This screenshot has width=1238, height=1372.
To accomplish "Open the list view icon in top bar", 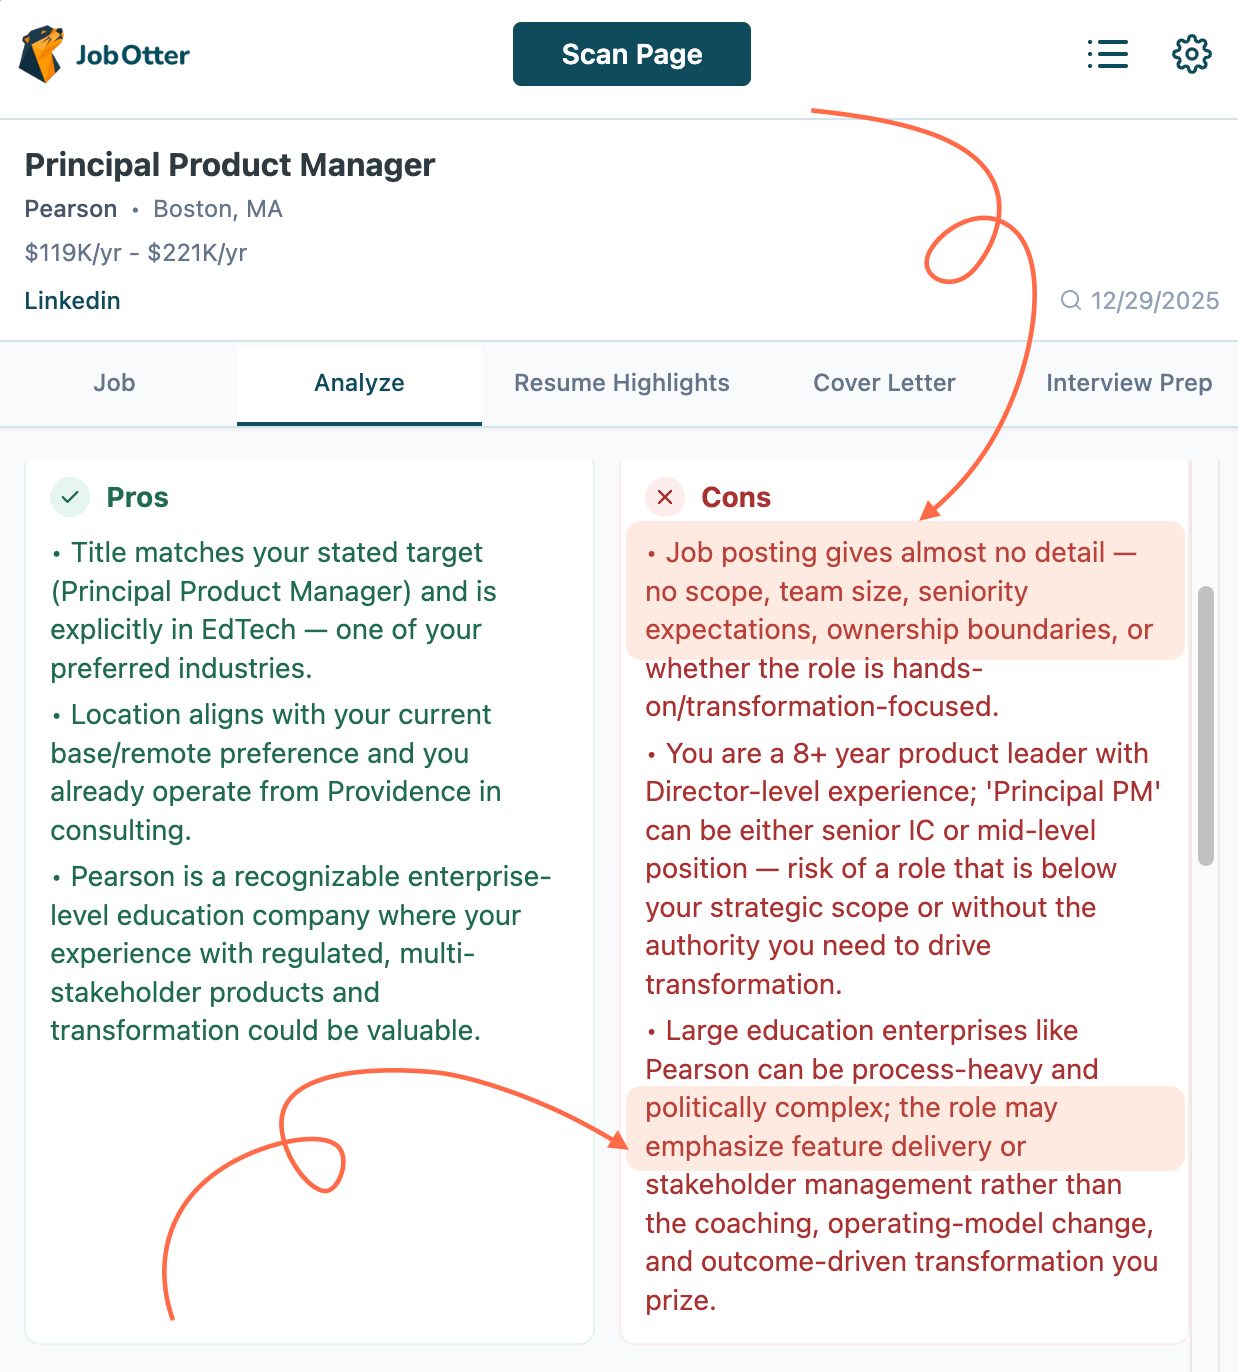I will click(x=1107, y=54).
